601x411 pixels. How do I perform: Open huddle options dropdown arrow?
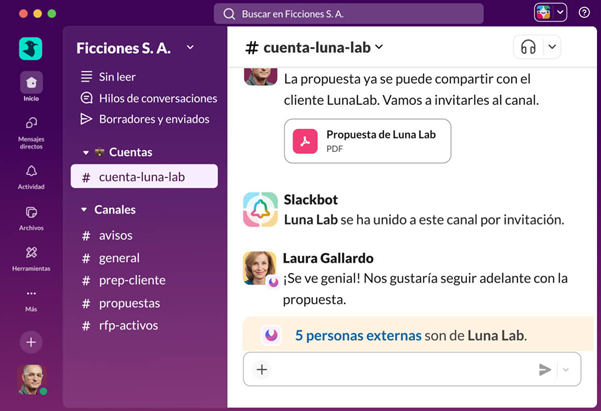click(551, 47)
